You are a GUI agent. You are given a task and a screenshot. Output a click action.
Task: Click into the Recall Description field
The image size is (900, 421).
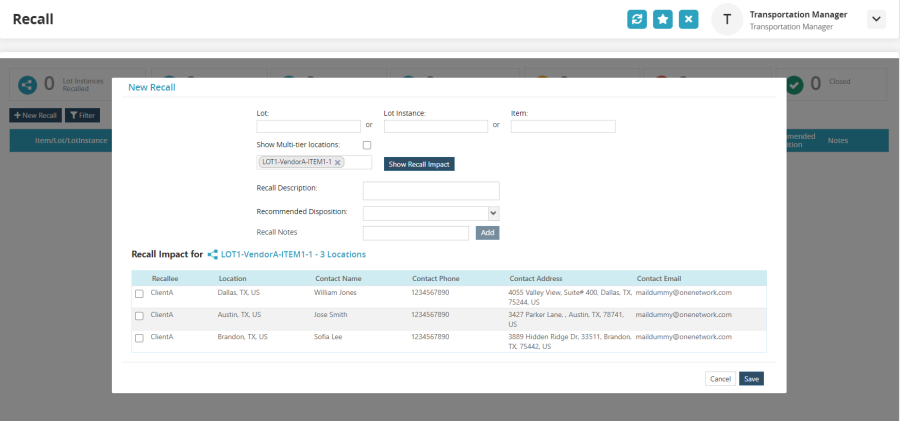point(430,190)
